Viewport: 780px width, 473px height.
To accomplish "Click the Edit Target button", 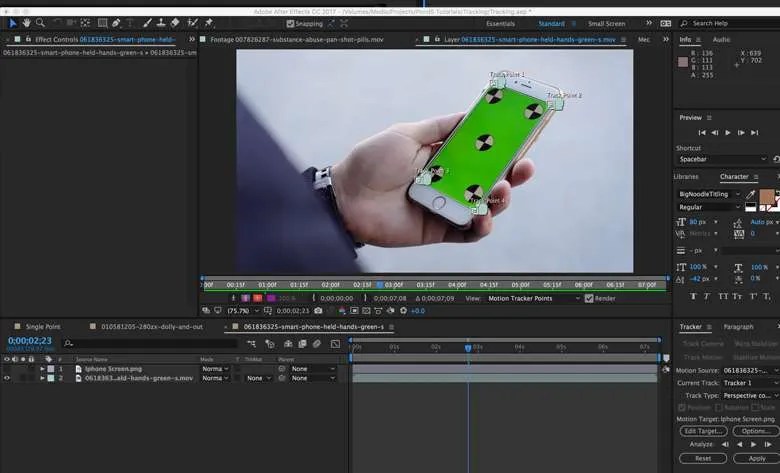I will (703, 431).
